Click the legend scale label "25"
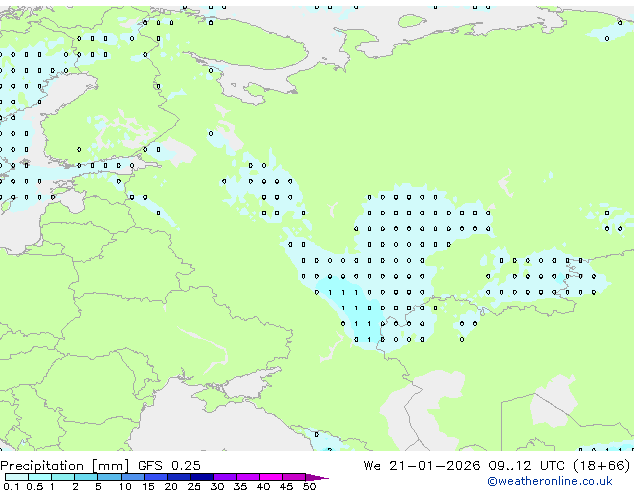634x490 pixels. 194,486
